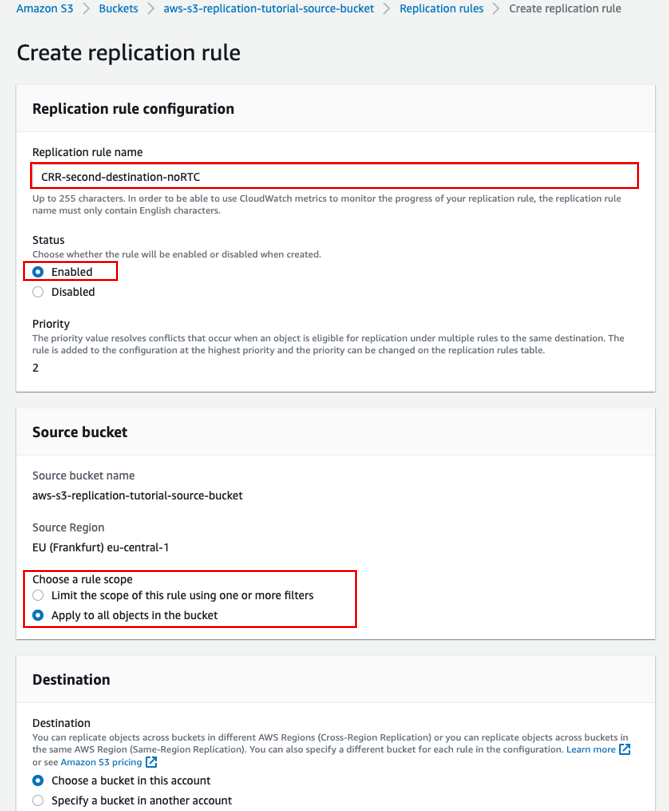Follow the Learn more link about replication

click(x=590, y=749)
